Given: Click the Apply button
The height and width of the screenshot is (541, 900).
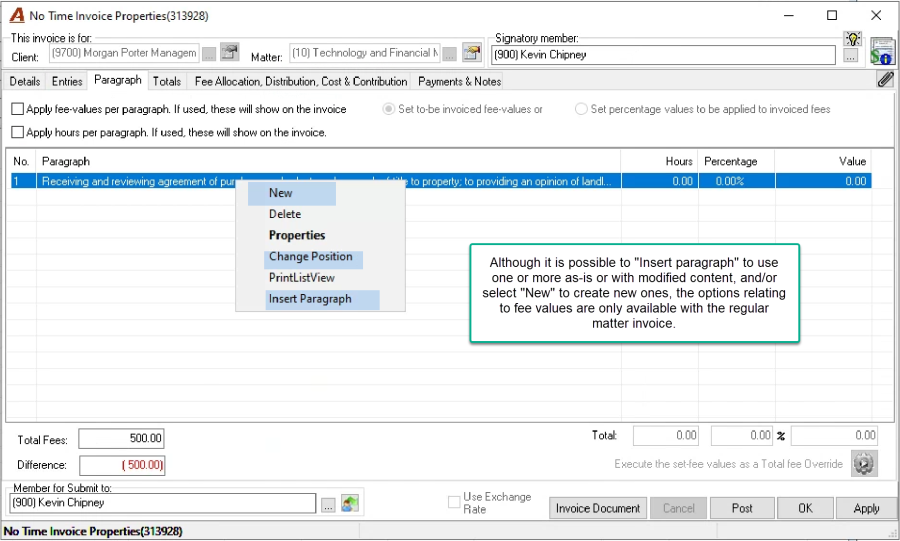Looking at the screenshot, I should tap(866, 508).
